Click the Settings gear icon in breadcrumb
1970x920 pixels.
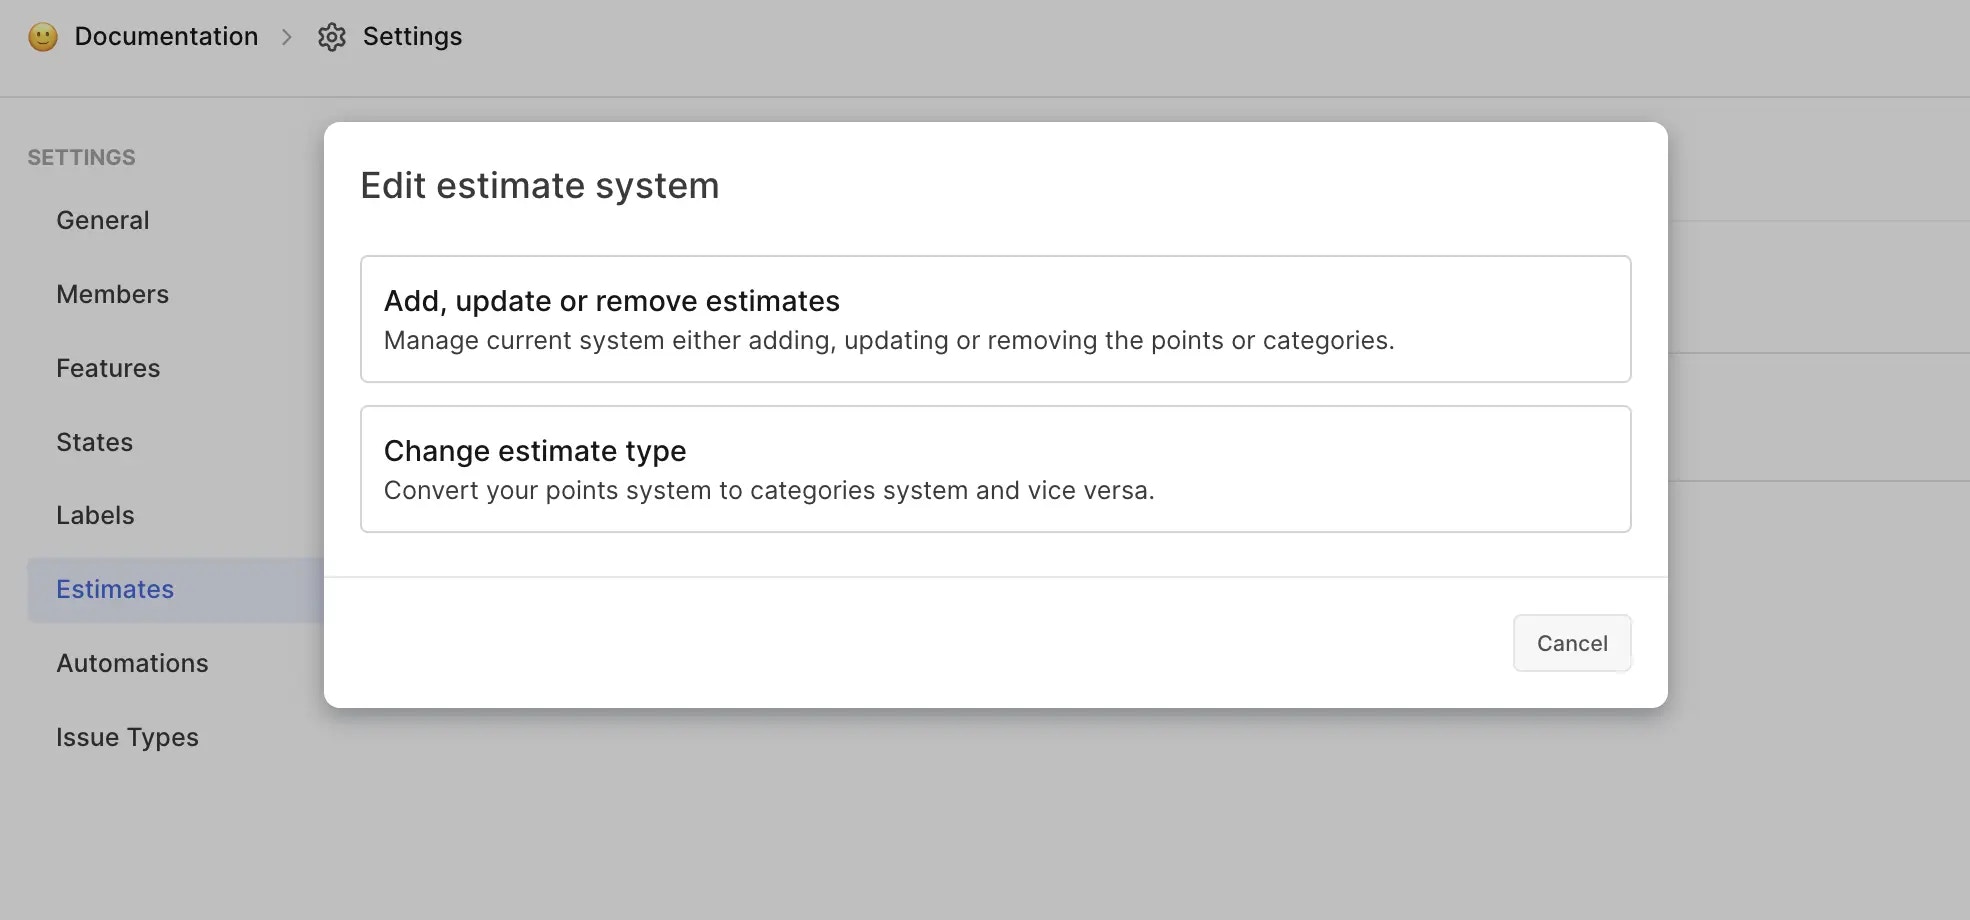click(x=331, y=36)
